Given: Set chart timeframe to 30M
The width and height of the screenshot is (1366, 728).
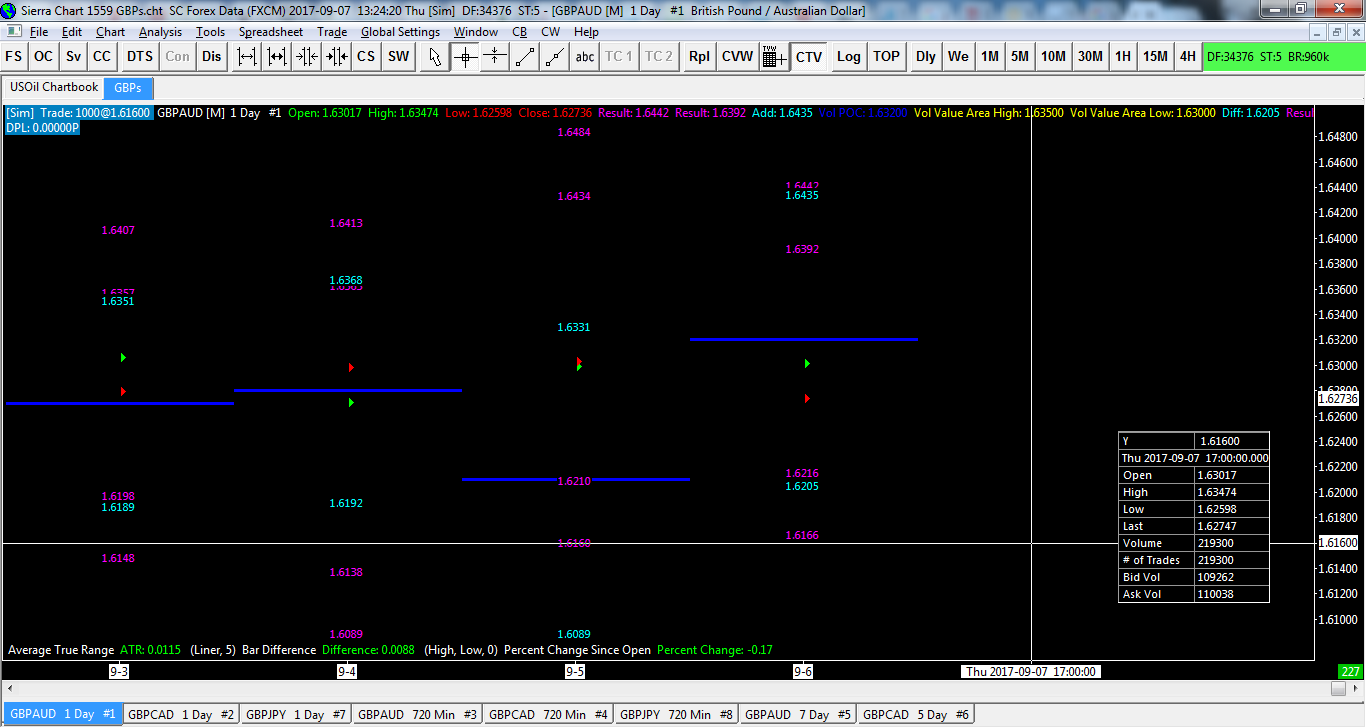Looking at the screenshot, I should pos(1090,56).
